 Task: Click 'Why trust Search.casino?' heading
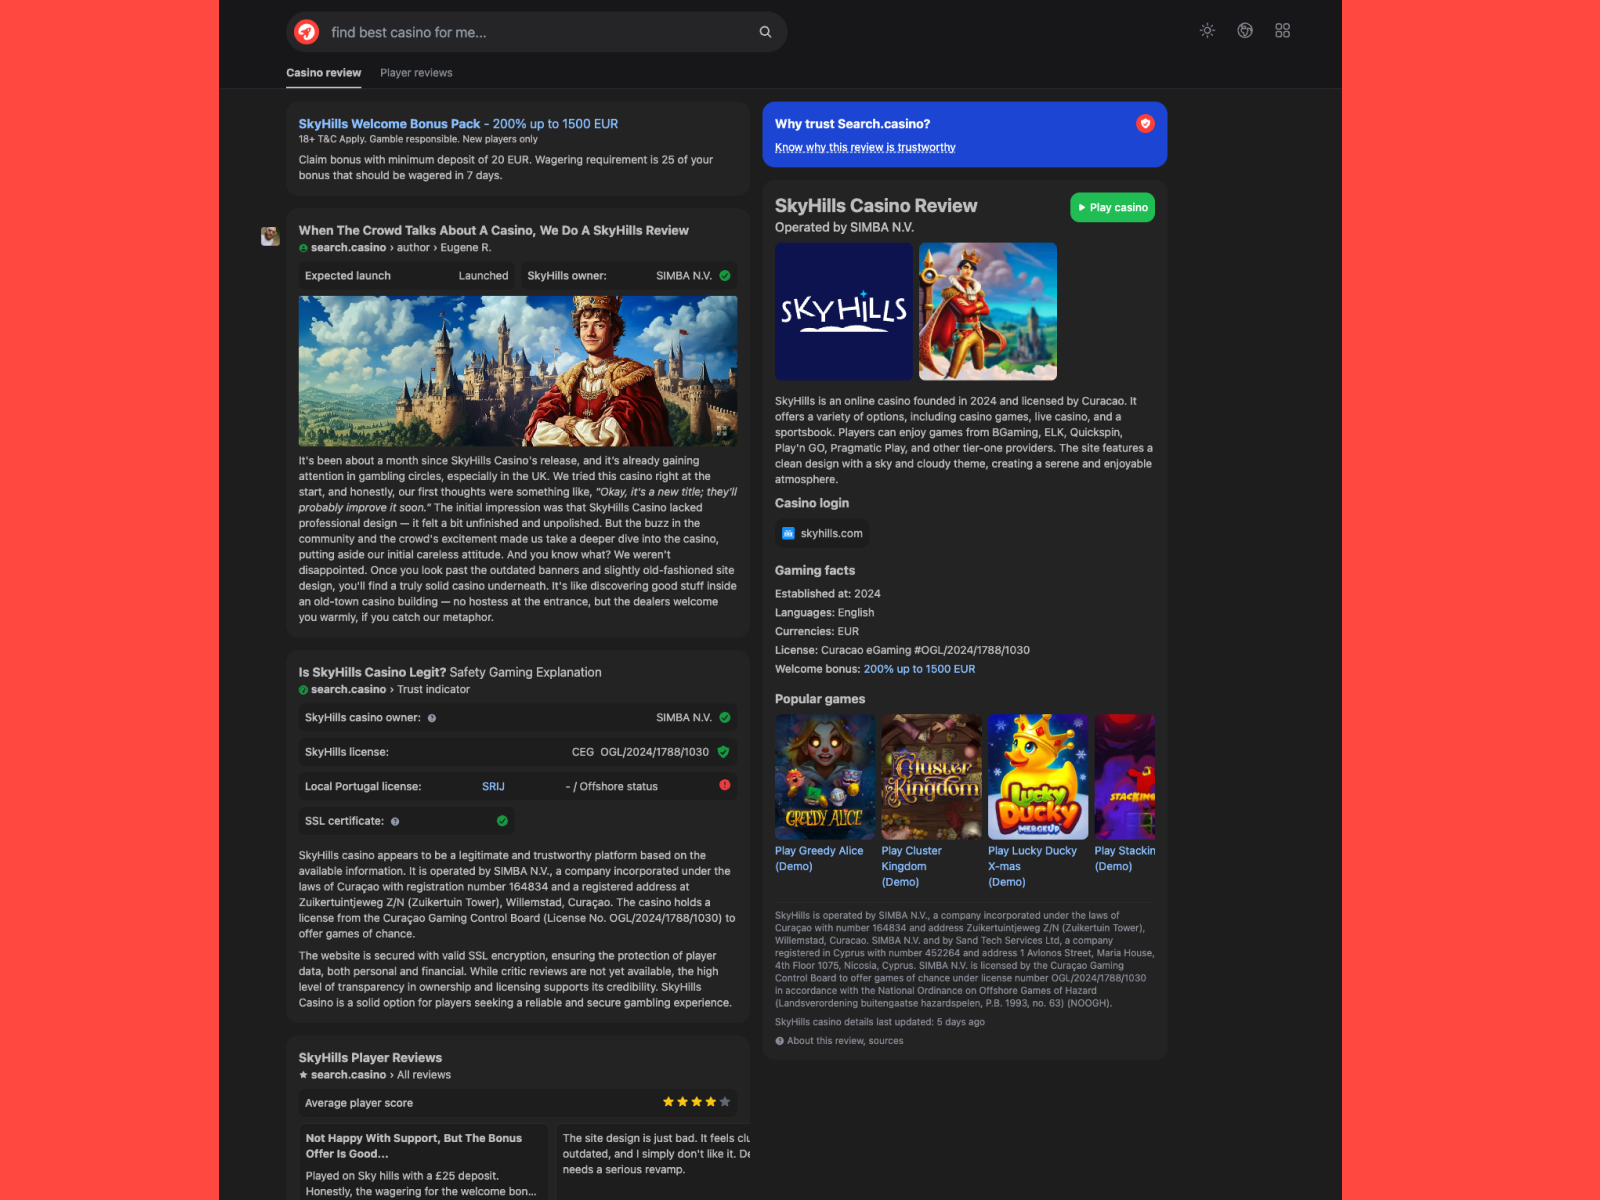coord(852,124)
